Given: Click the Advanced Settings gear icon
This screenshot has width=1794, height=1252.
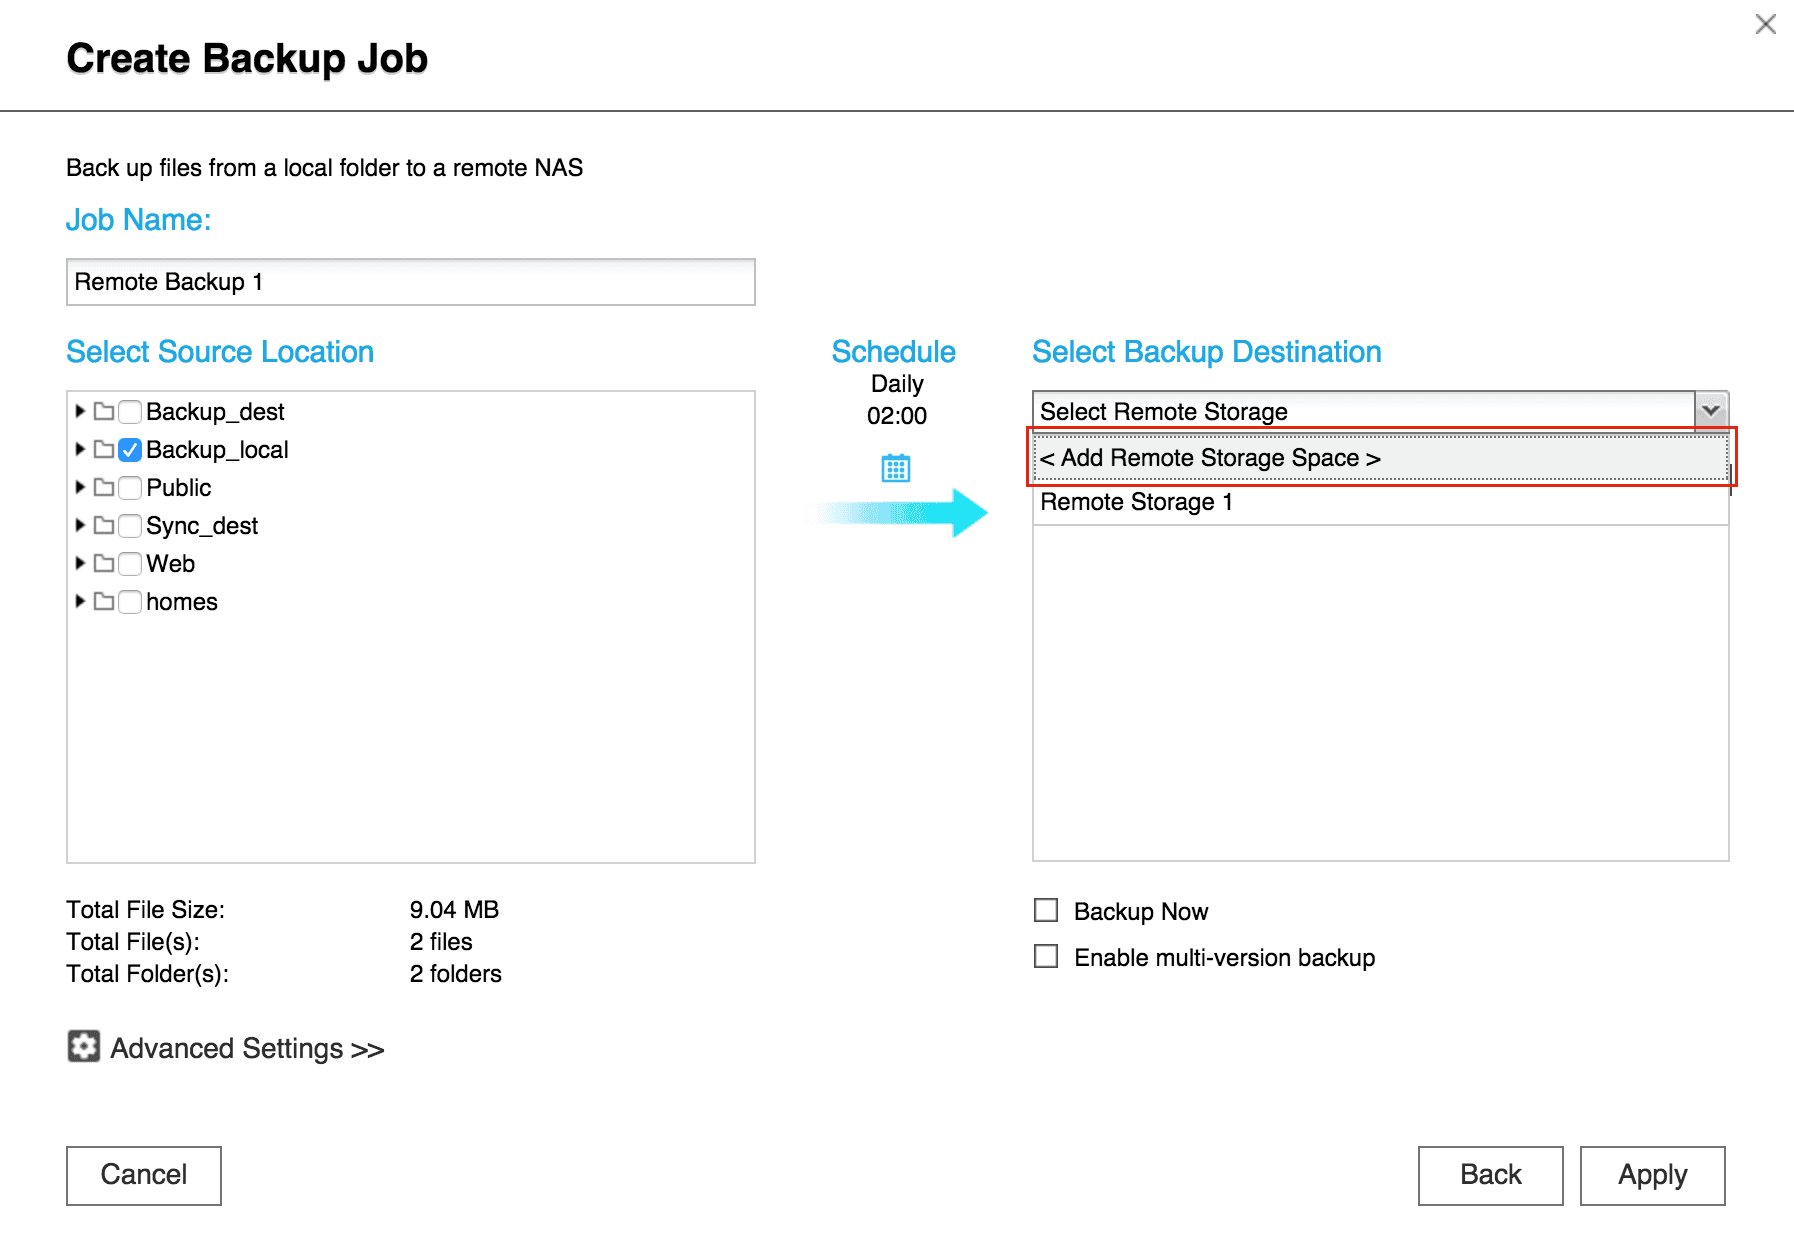Looking at the screenshot, I should (83, 1046).
